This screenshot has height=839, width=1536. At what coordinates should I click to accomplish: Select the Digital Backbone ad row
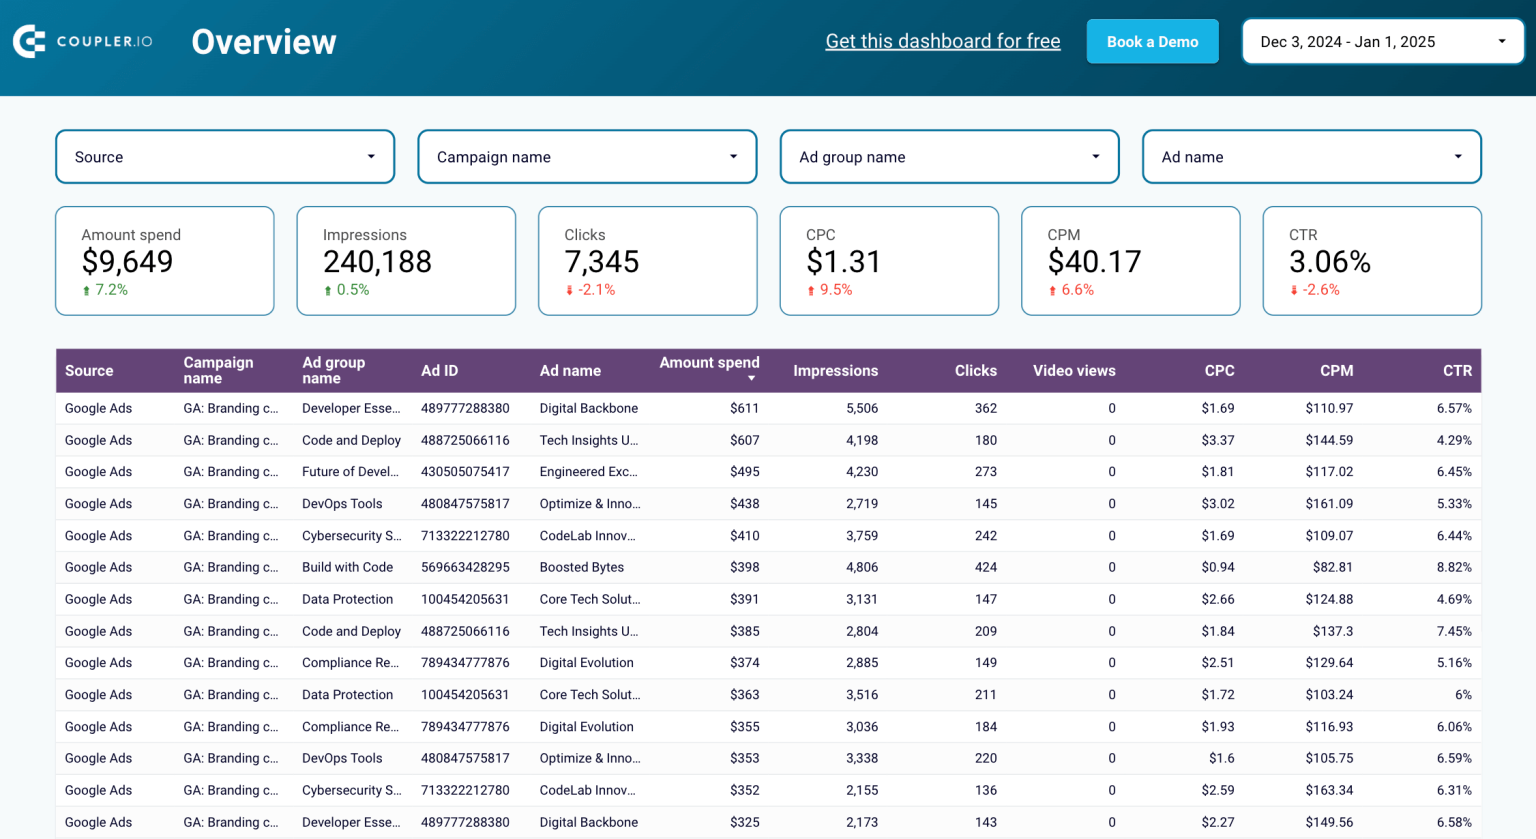point(590,408)
